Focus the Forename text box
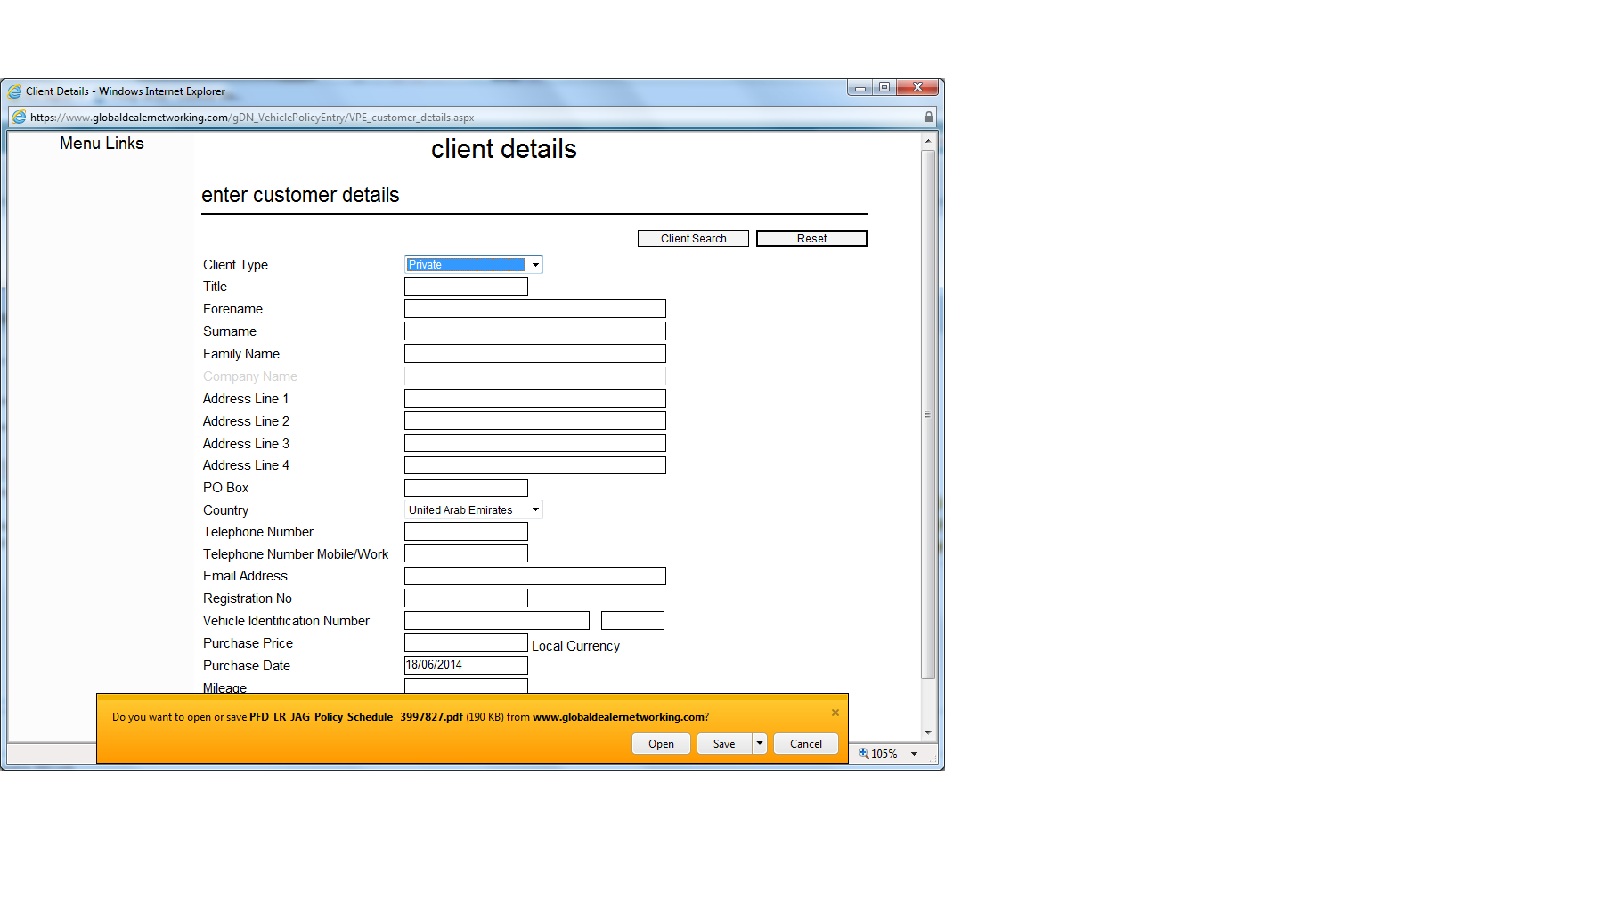1600x900 pixels. [535, 309]
